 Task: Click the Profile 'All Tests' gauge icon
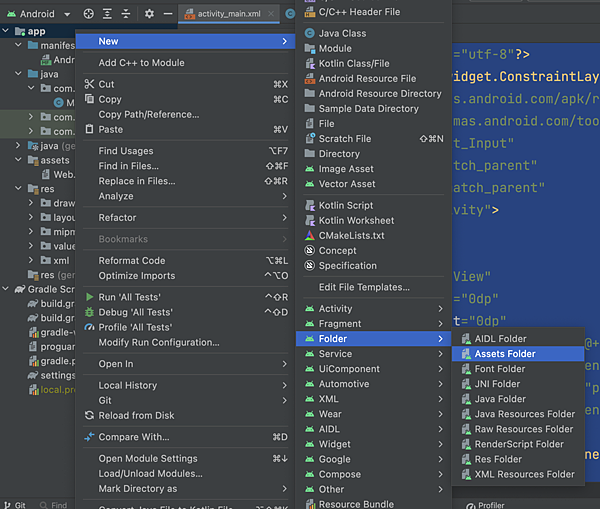pos(89,327)
